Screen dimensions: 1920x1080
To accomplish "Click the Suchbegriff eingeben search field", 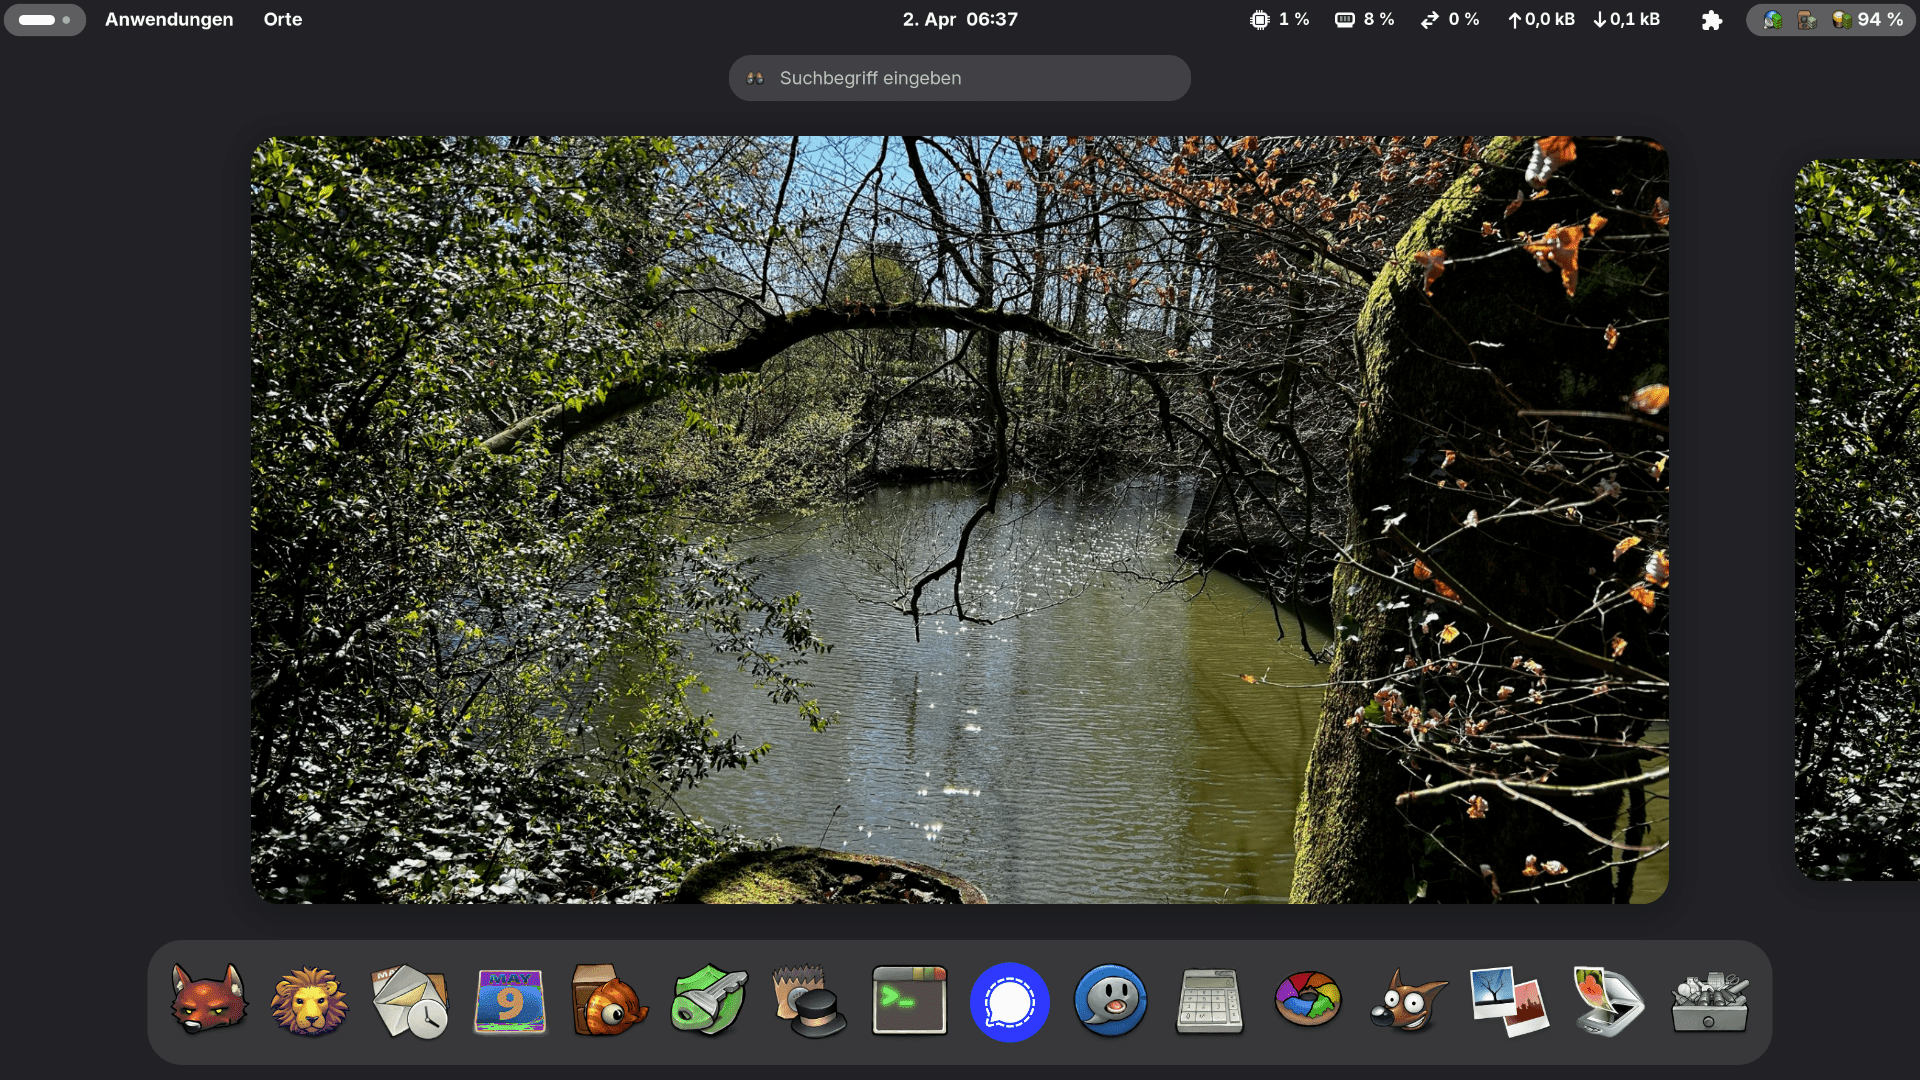I will pyautogui.click(x=959, y=78).
